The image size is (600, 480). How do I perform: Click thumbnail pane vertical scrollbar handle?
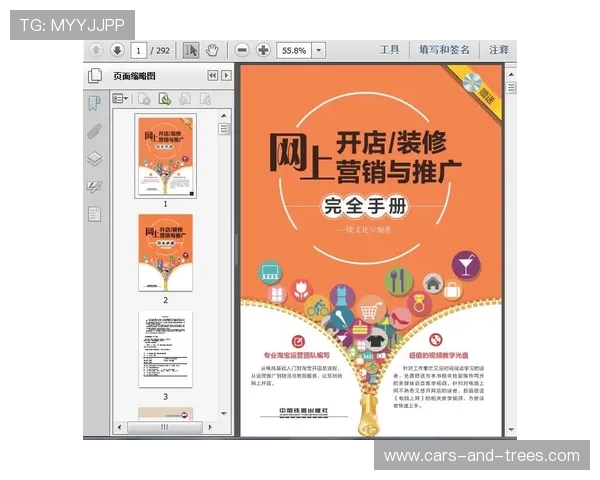tap(224, 129)
